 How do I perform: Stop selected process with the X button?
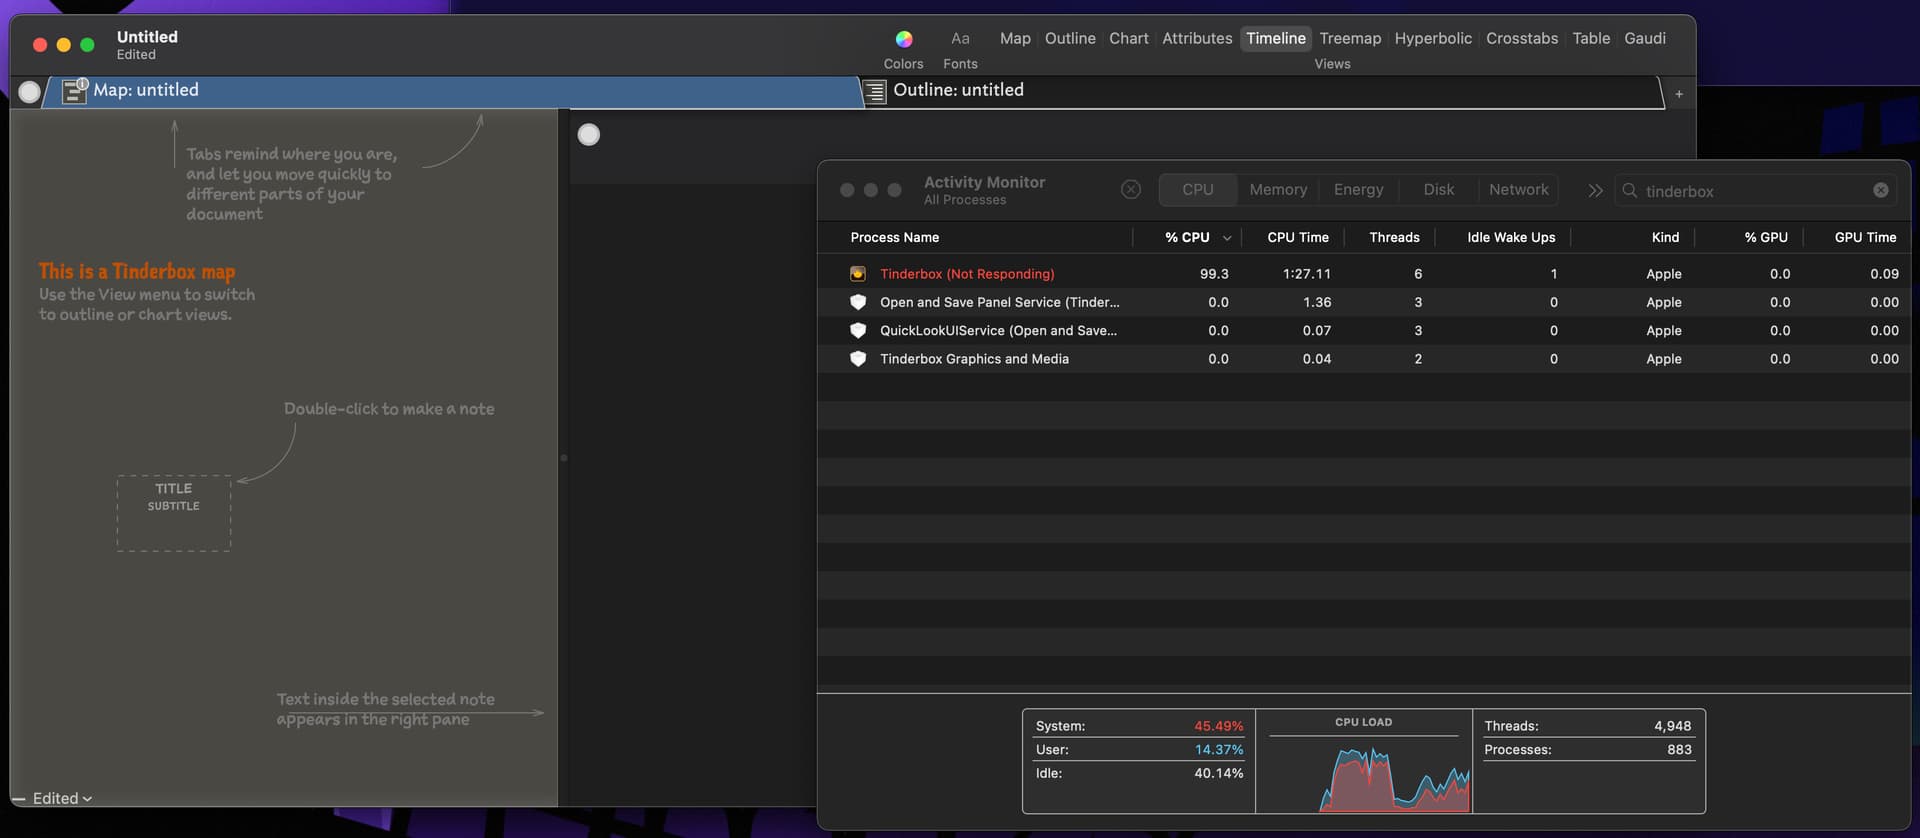coord(1131,190)
